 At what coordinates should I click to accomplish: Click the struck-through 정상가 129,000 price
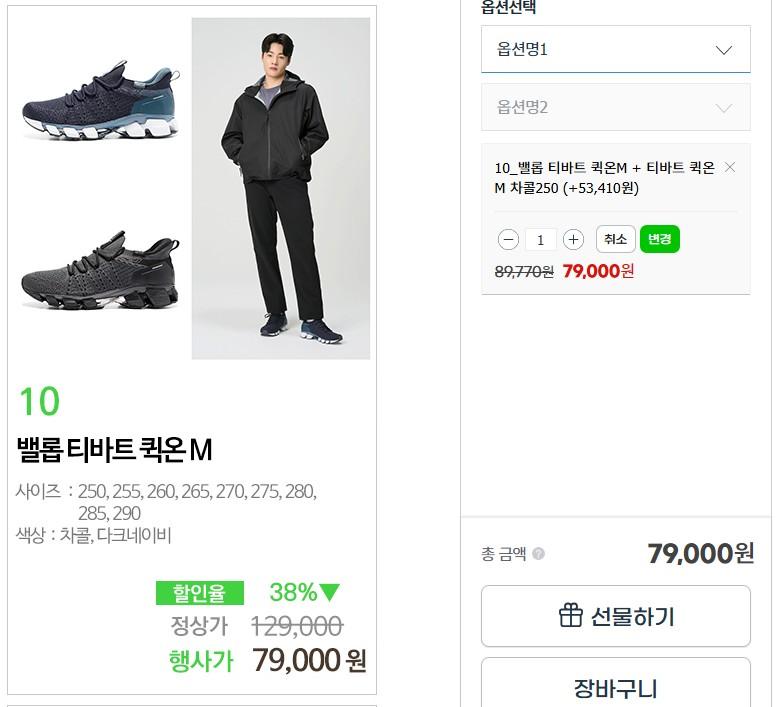pos(297,626)
